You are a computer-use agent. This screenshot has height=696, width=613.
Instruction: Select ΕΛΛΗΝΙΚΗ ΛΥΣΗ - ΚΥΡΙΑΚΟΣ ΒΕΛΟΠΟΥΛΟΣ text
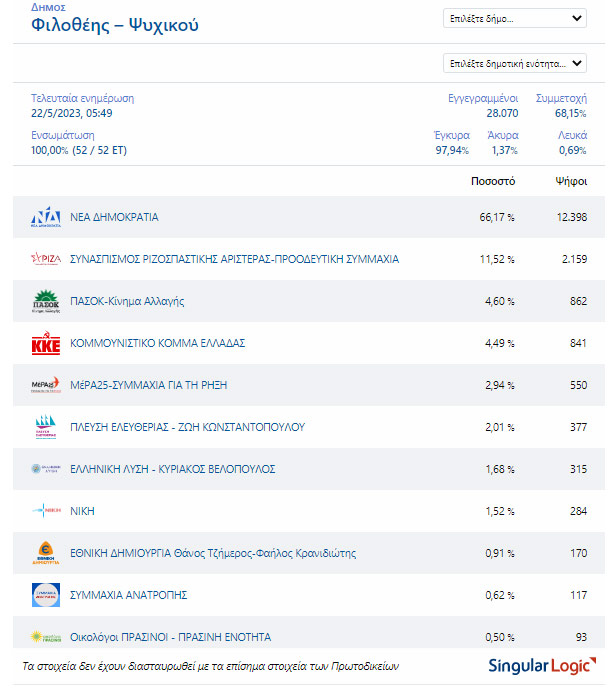[x=173, y=469]
